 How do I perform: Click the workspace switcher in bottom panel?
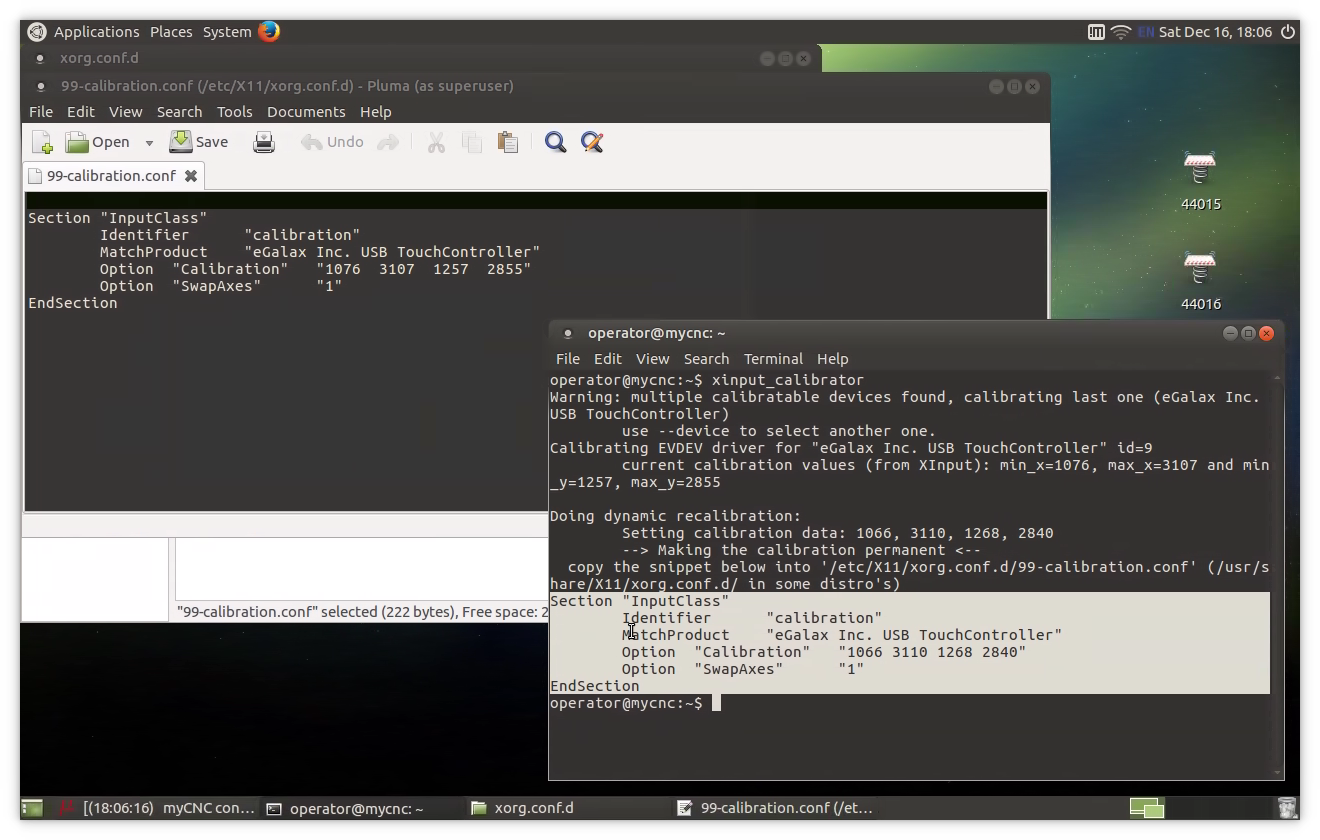click(x=1147, y=808)
